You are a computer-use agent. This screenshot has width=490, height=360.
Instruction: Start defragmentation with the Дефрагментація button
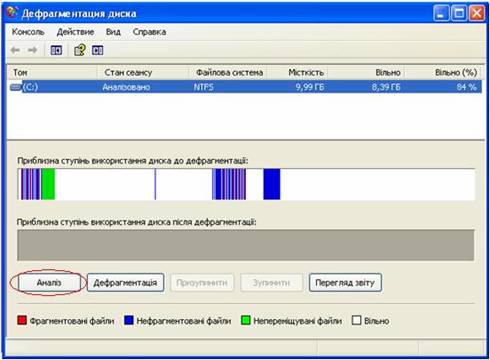(125, 283)
